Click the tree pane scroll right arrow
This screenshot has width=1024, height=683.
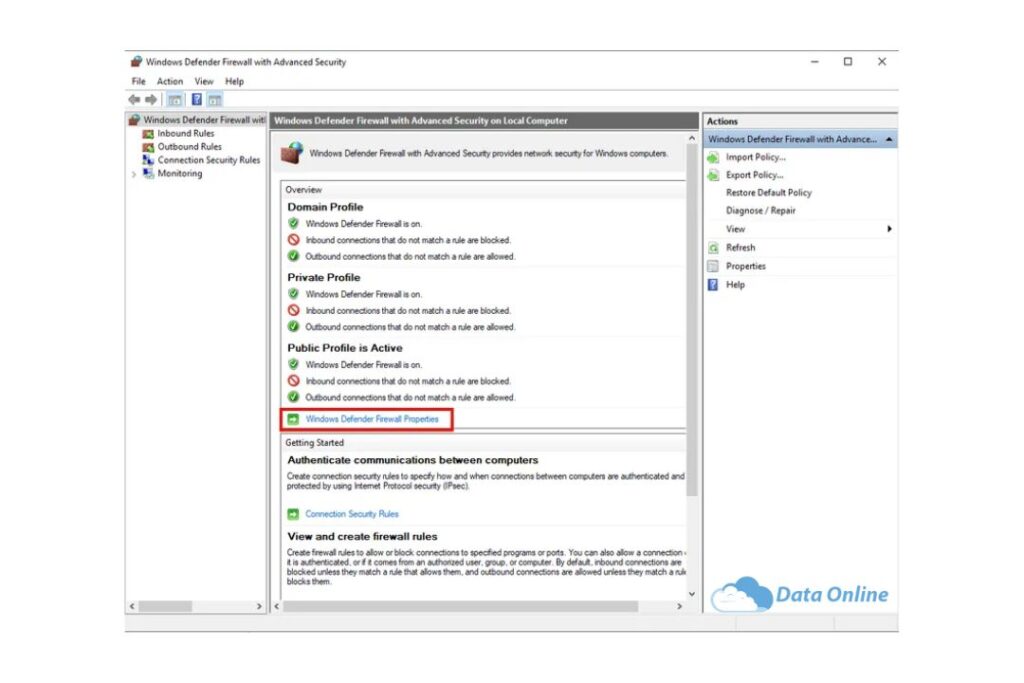click(x=259, y=607)
